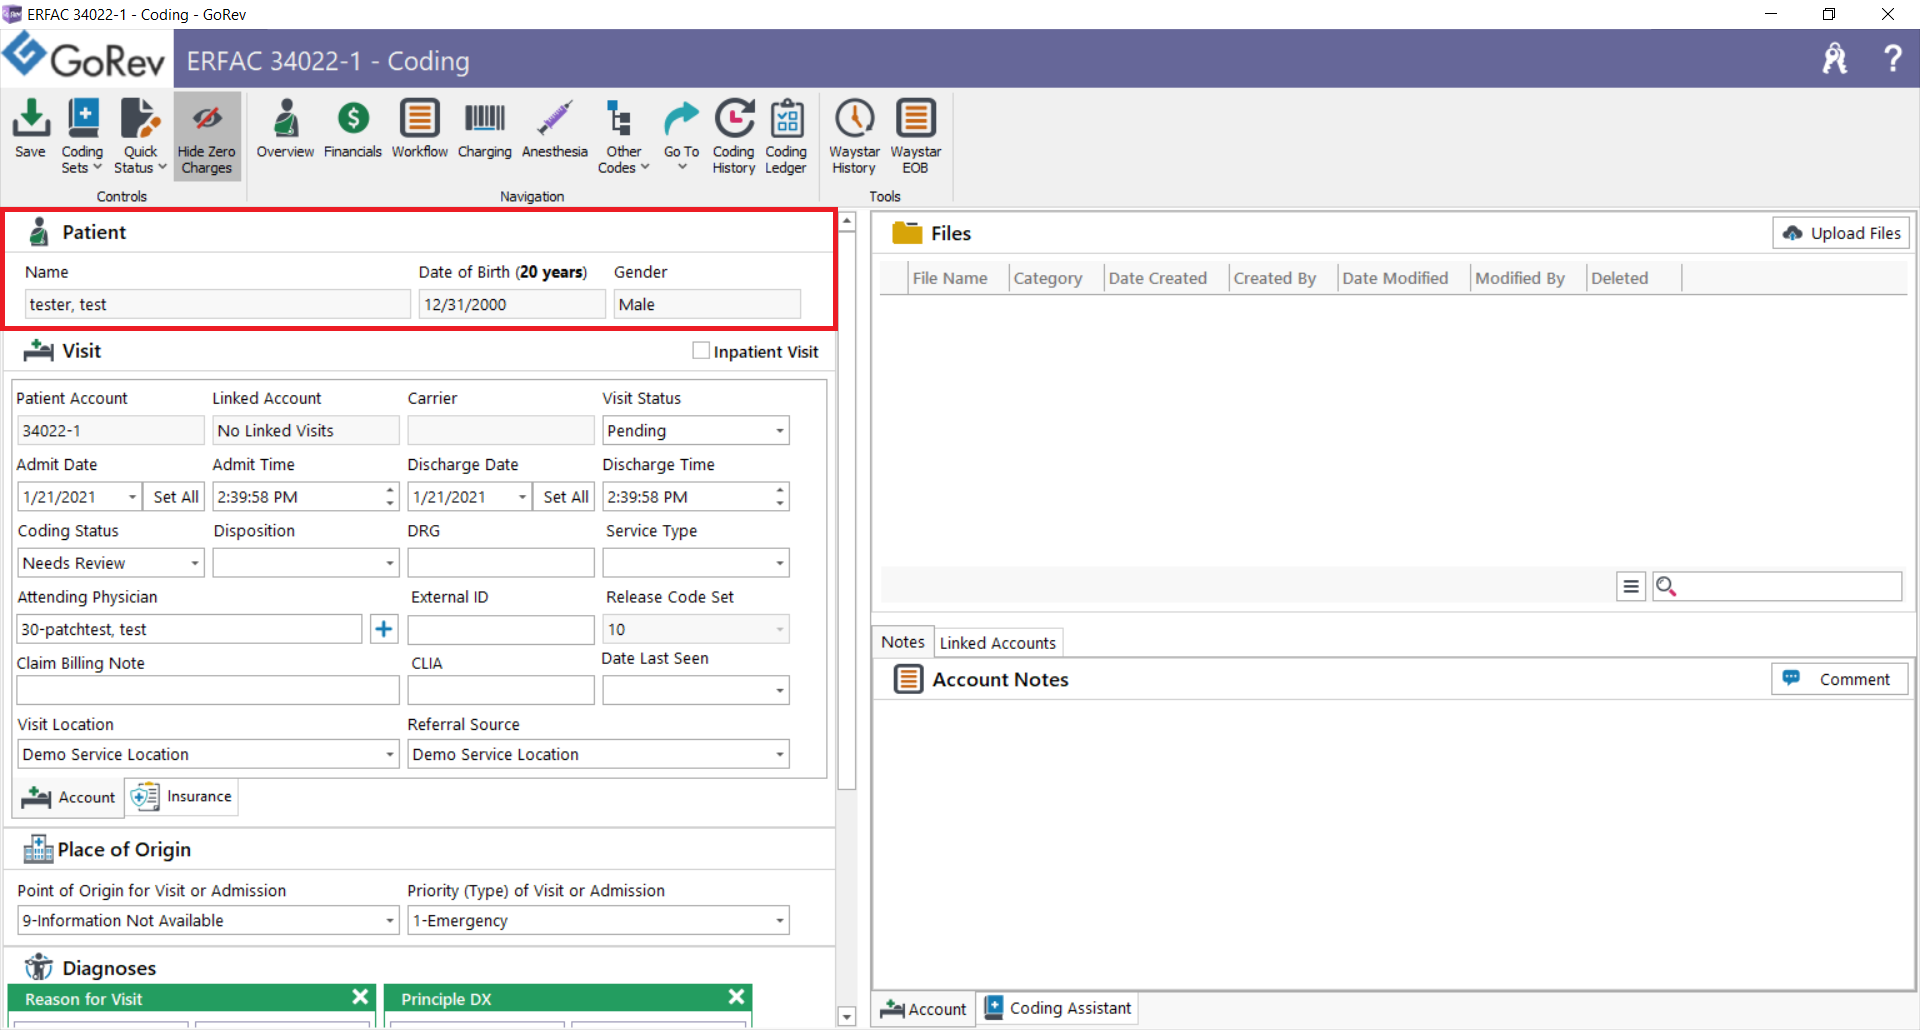Open help via question mark icon

[x=1893, y=59]
